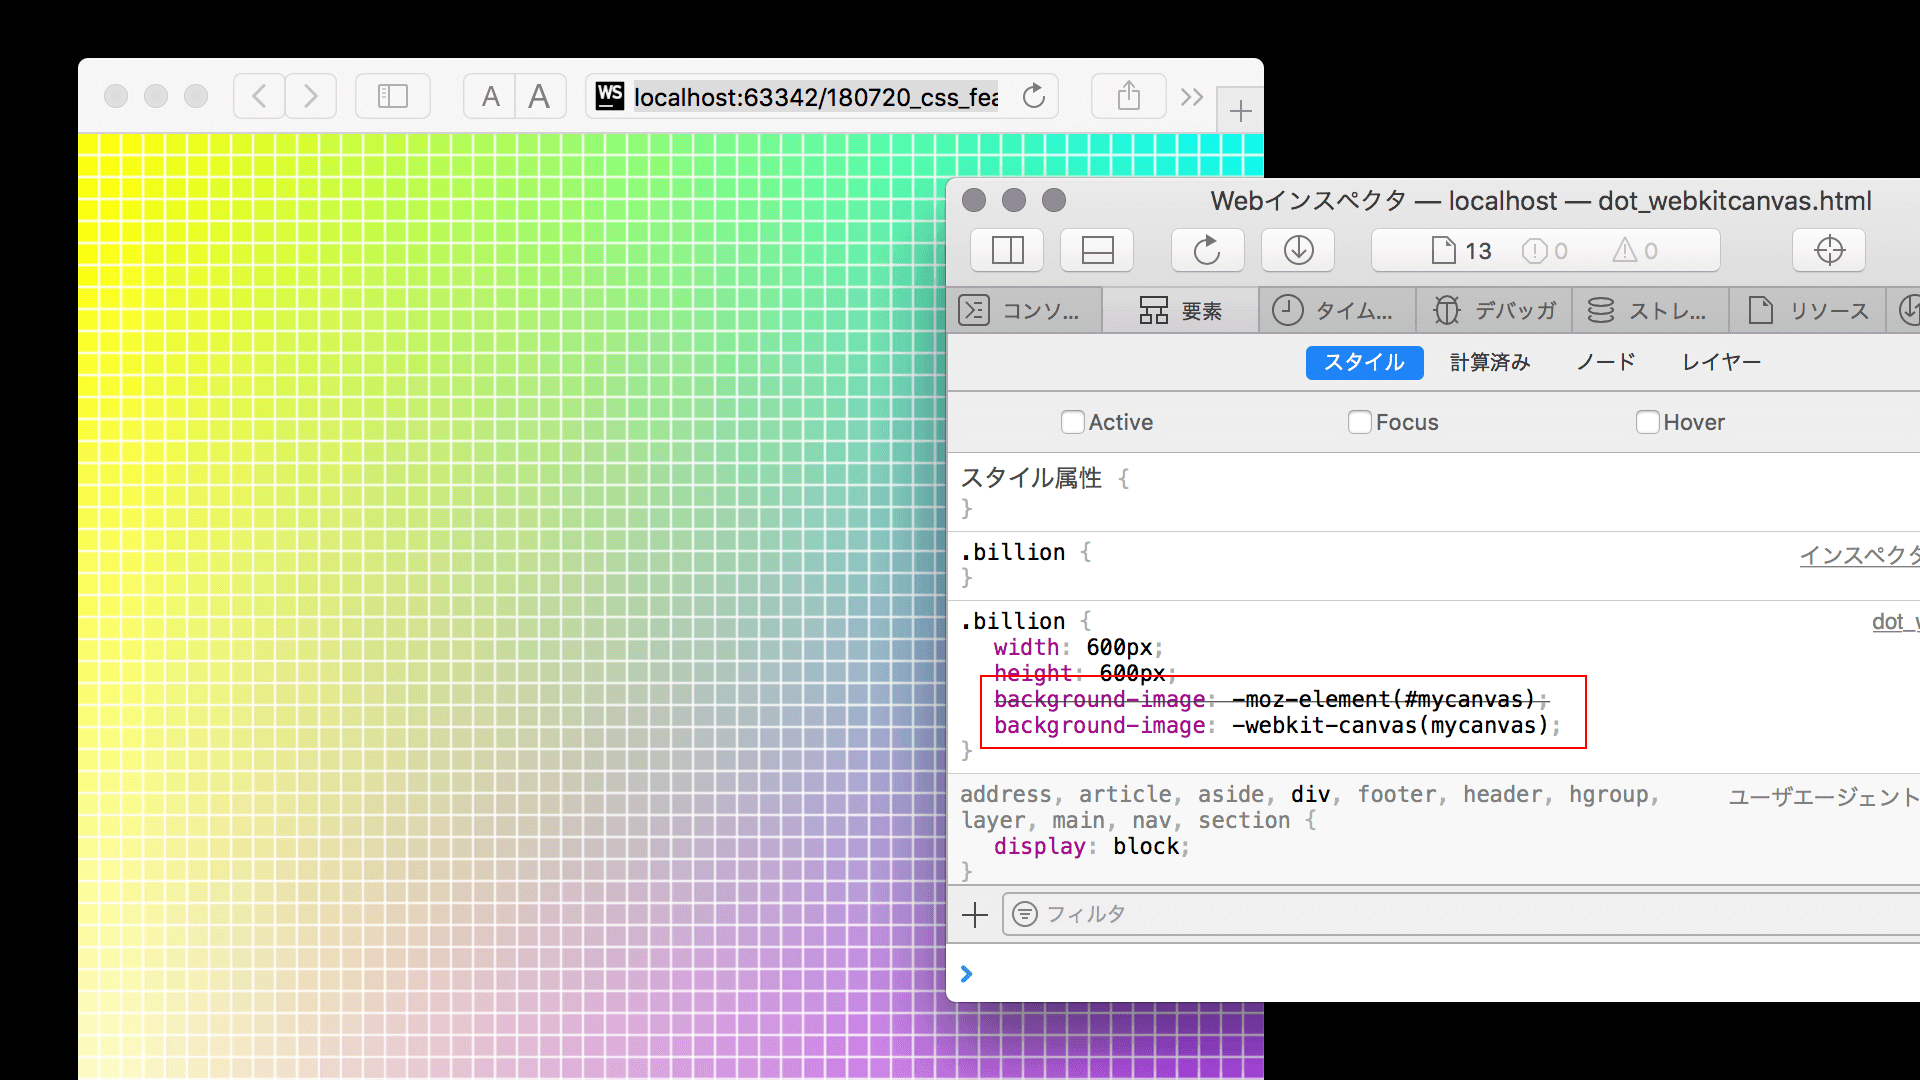Toggle the Safari sidebar icon
Viewport: 1920px width, 1080px height.
point(392,96)
